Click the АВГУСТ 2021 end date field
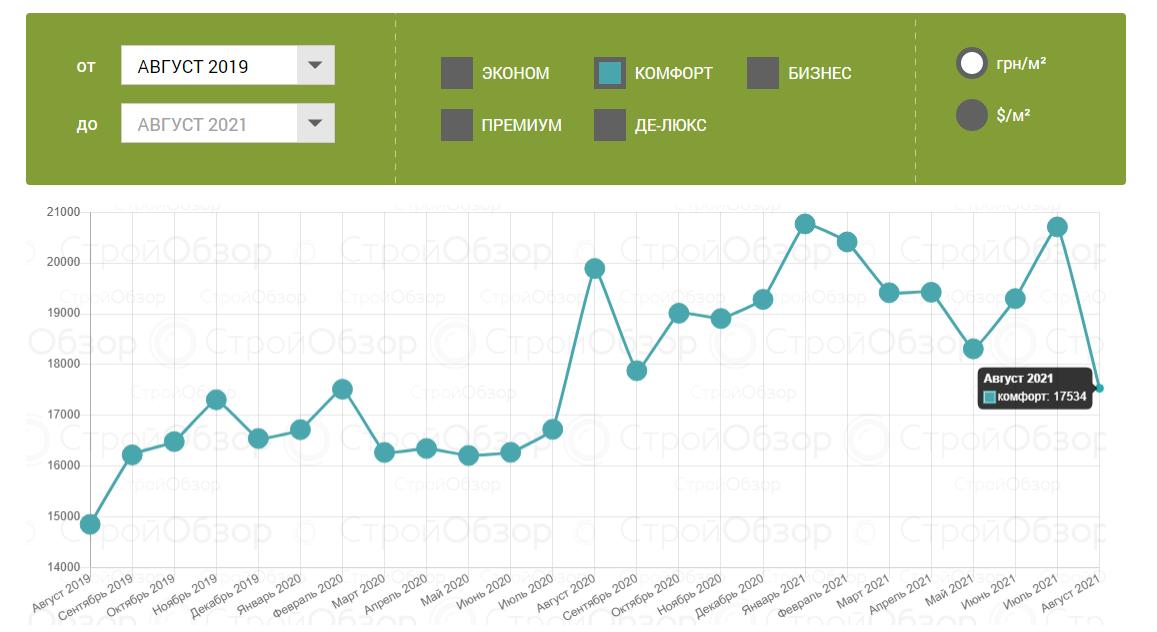1157x632 pixels. pyautogui.click(x=210, y=124)
